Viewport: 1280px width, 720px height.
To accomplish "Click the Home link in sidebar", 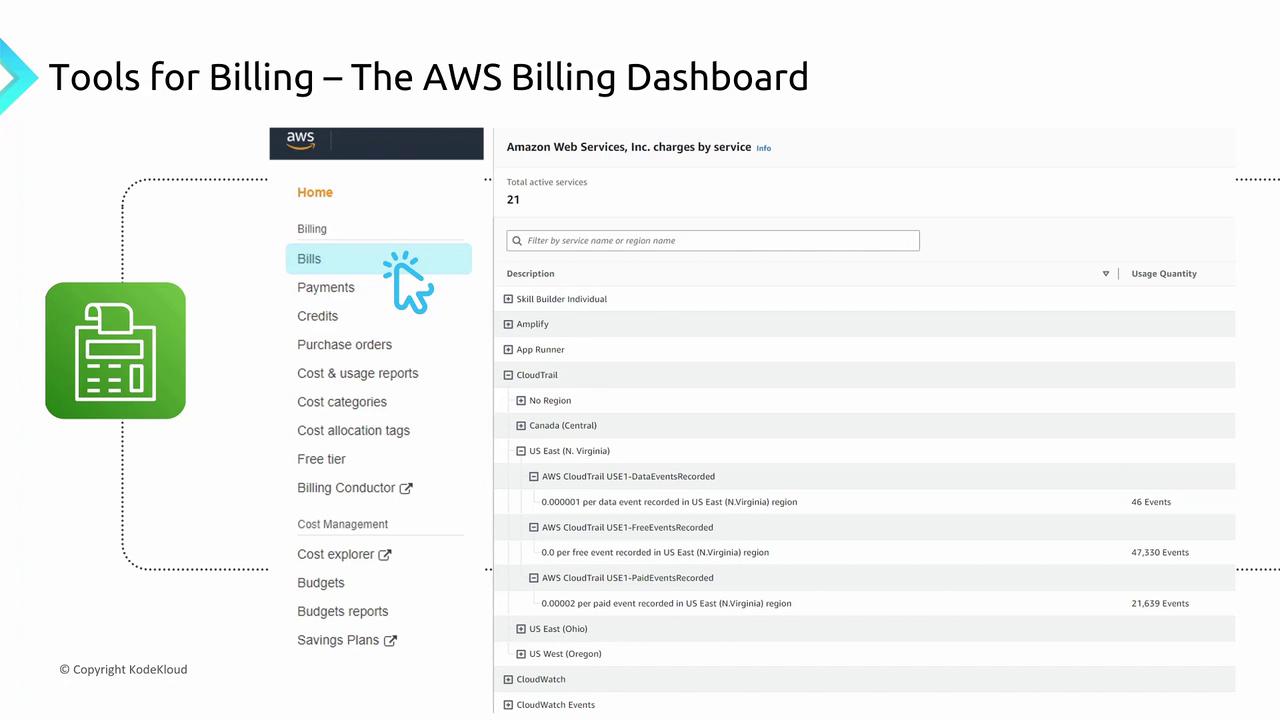I will tap(315, 193).
